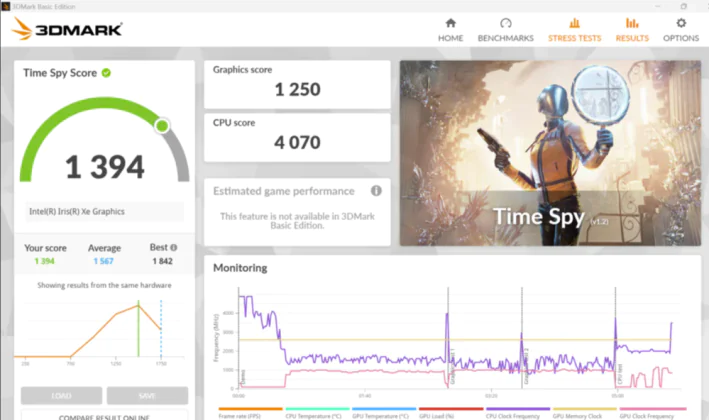Viewport: 709px width, 420px height.
Task: Click the info icon for Estimated game performance
Action: [x=376, y=191]
